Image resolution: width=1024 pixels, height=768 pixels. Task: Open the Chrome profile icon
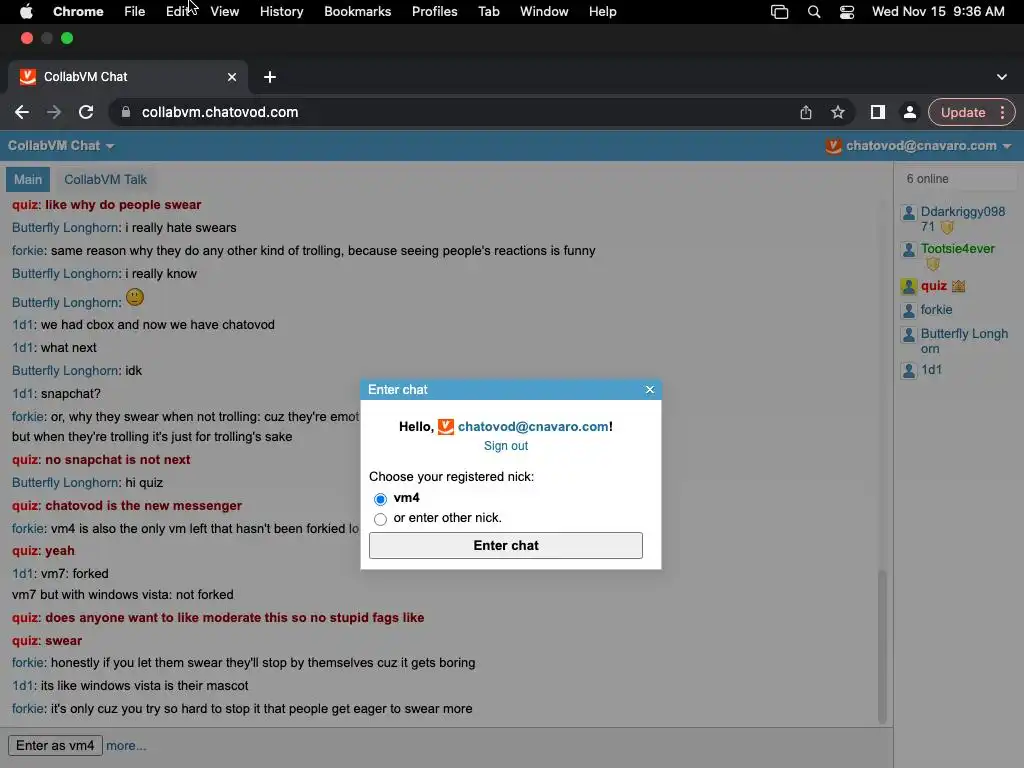point(909,112)
